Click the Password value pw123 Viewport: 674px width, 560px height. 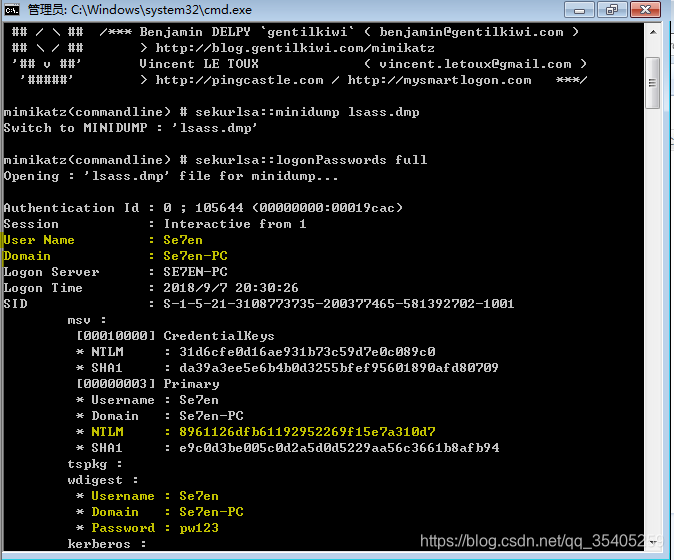pos(199,528)
